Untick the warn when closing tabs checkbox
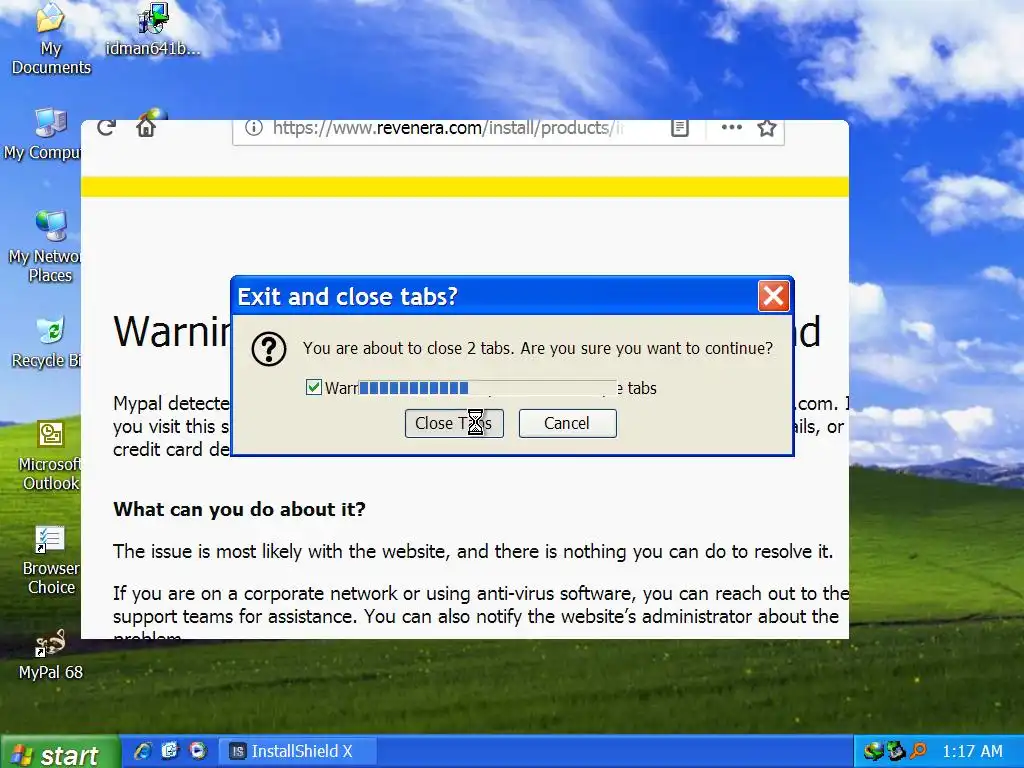 click(313, 387)
